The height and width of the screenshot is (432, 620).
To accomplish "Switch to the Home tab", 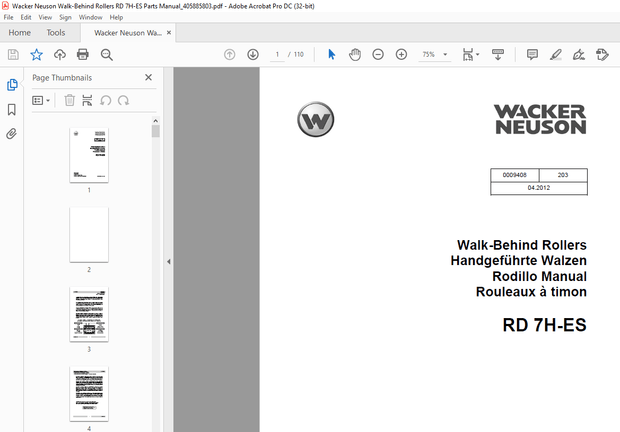I will (20, 33).
